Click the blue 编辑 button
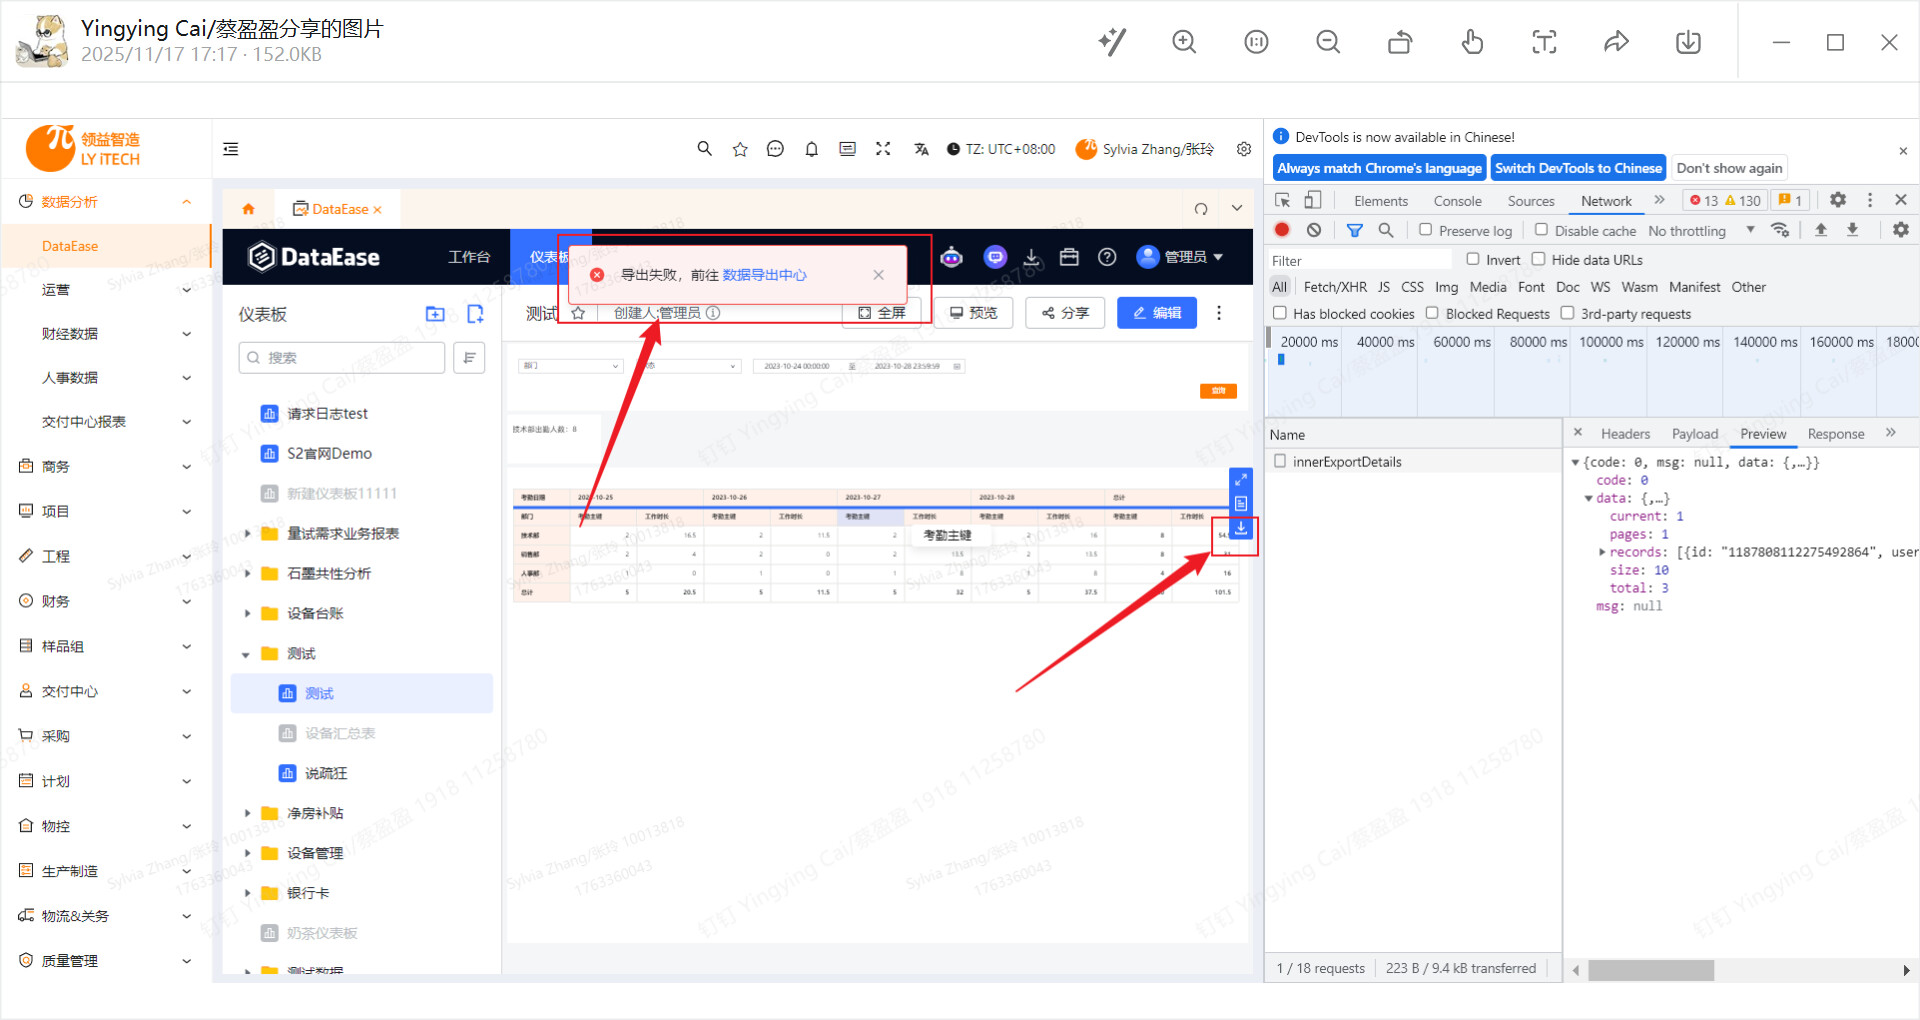The image size is (1920, 1020). click(x=1156, y=313)
